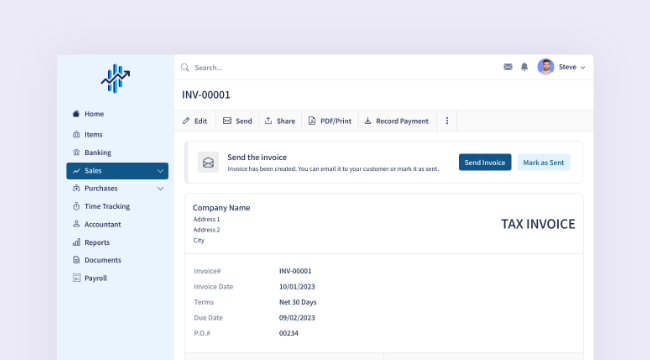Expand the Purchases menu chevron
Image resolution: width=650 pixels, height=360 pixels.
click(x=160, y=188)
